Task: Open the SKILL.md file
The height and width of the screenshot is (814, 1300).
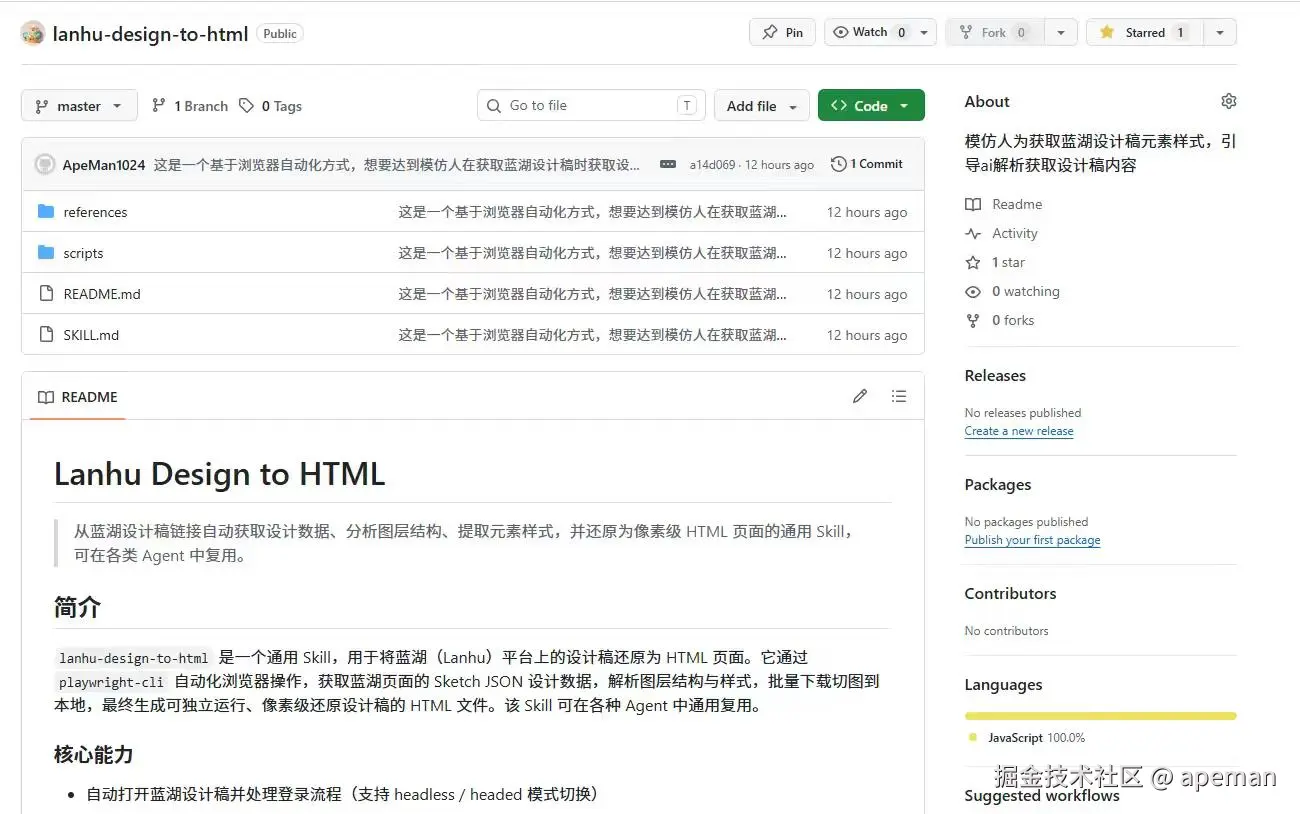Action: 91,335
